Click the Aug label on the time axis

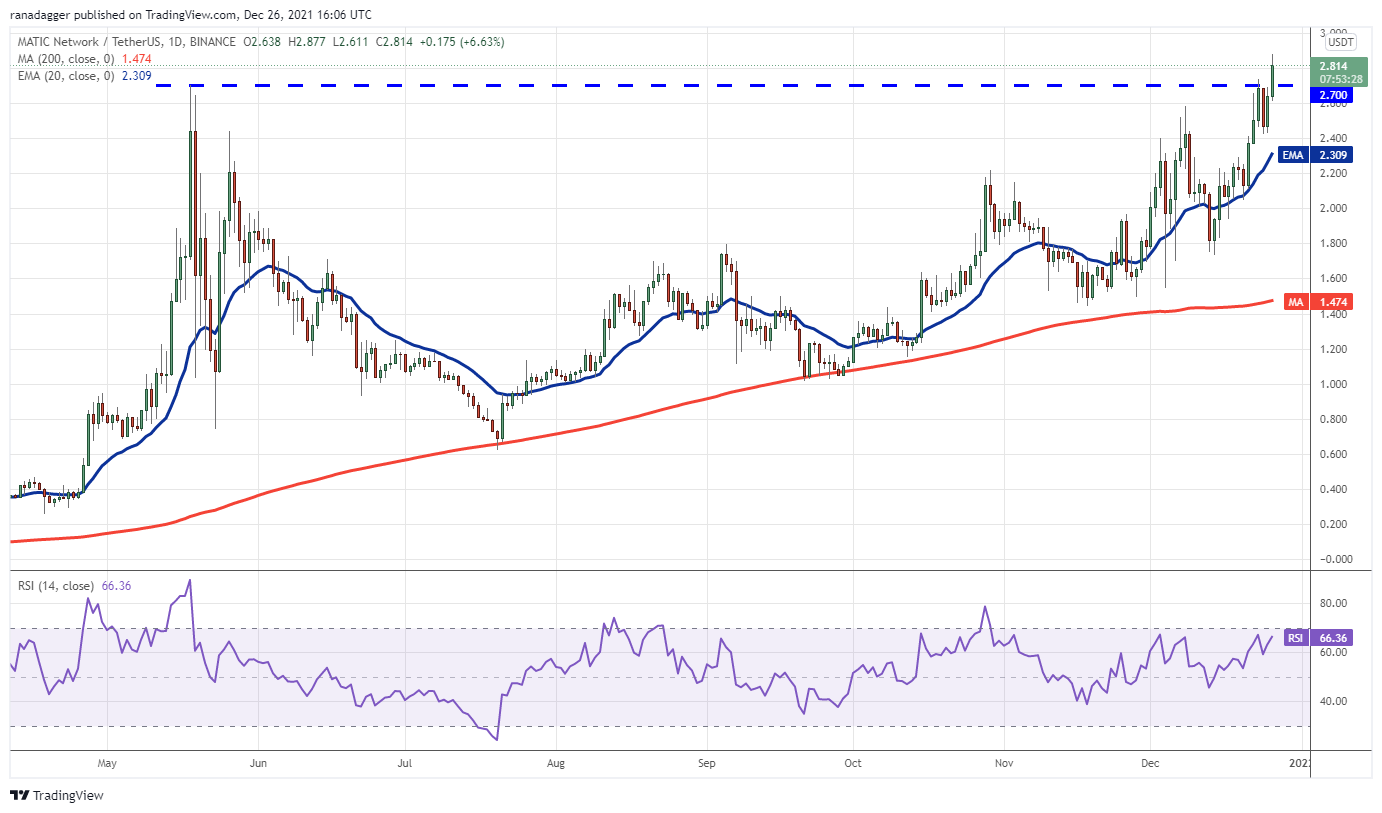point(557,763)
